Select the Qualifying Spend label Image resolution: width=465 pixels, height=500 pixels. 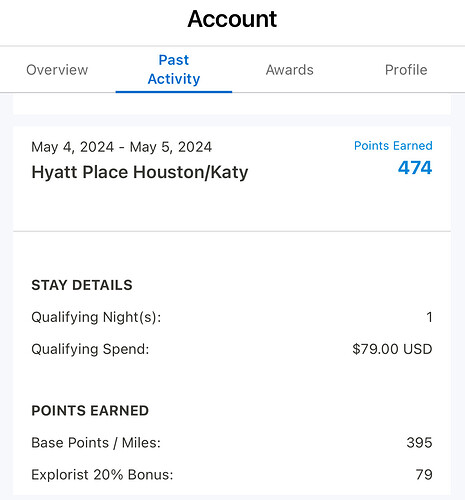pyautogui.click(x=90, y=349)
